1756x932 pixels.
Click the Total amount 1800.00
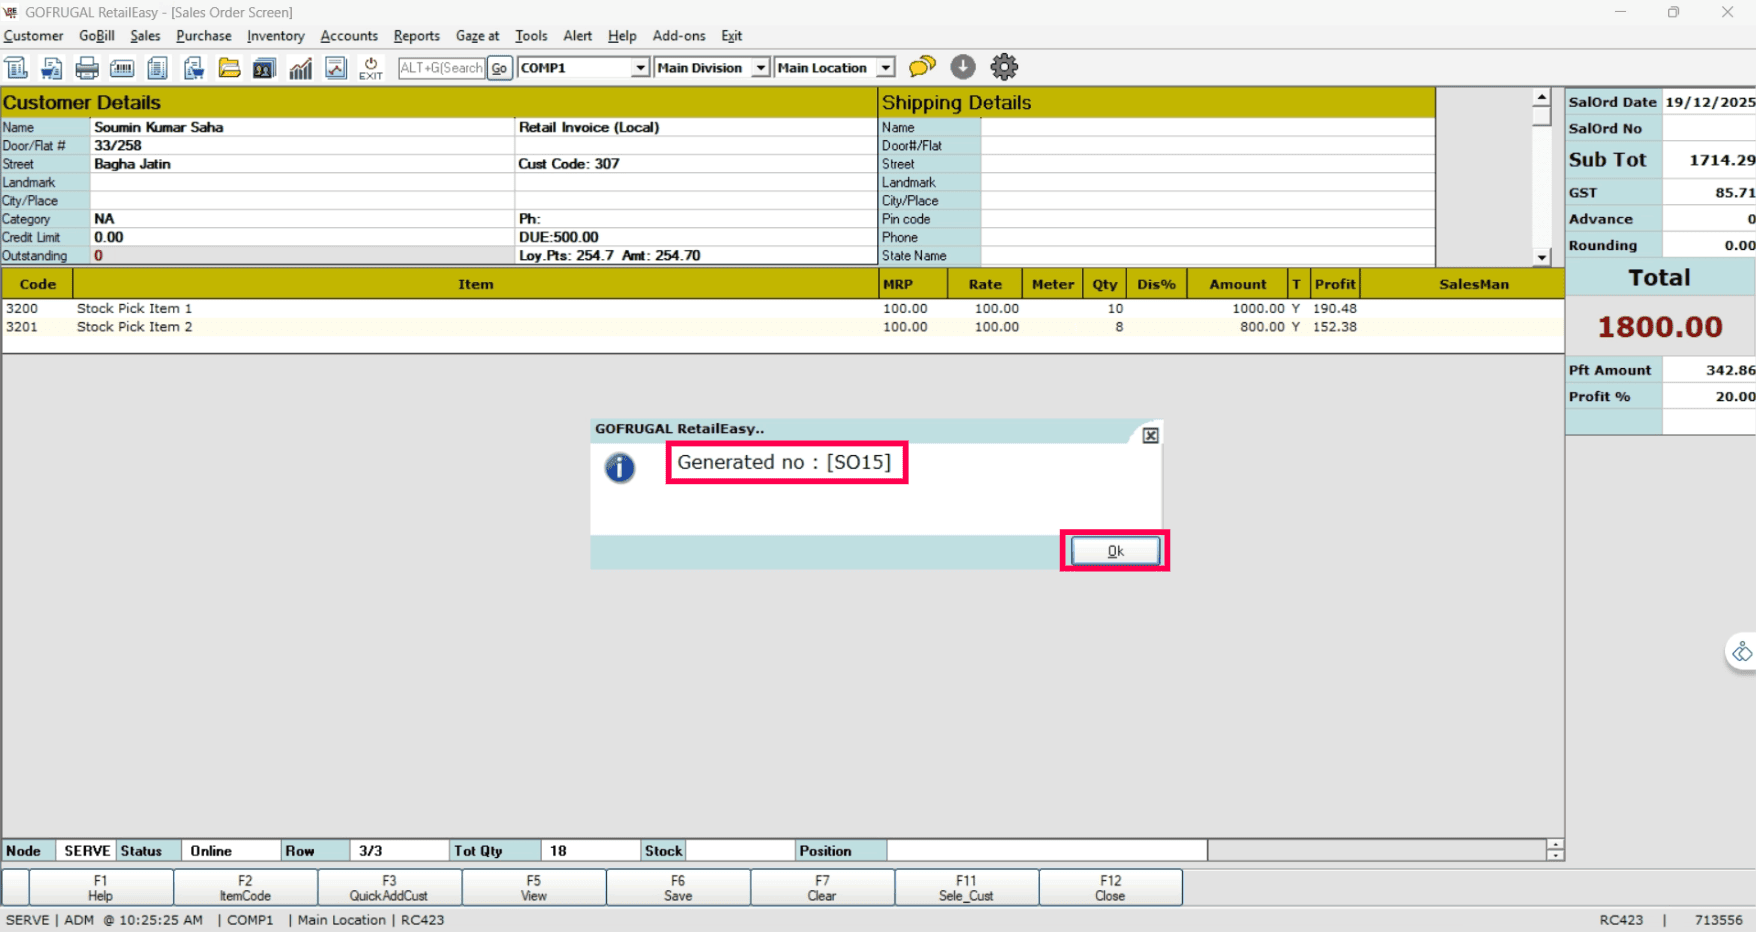[x=1660, y=327]
